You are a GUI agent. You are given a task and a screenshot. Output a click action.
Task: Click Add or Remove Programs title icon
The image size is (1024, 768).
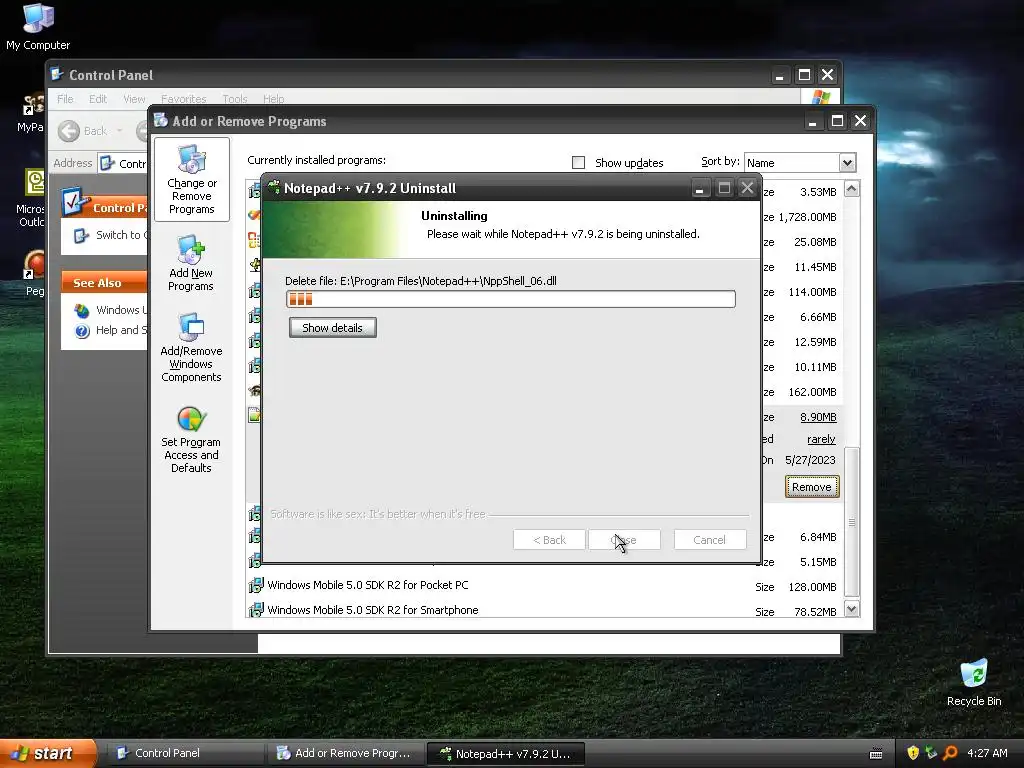pyautogui.click(x=161, y=121)
